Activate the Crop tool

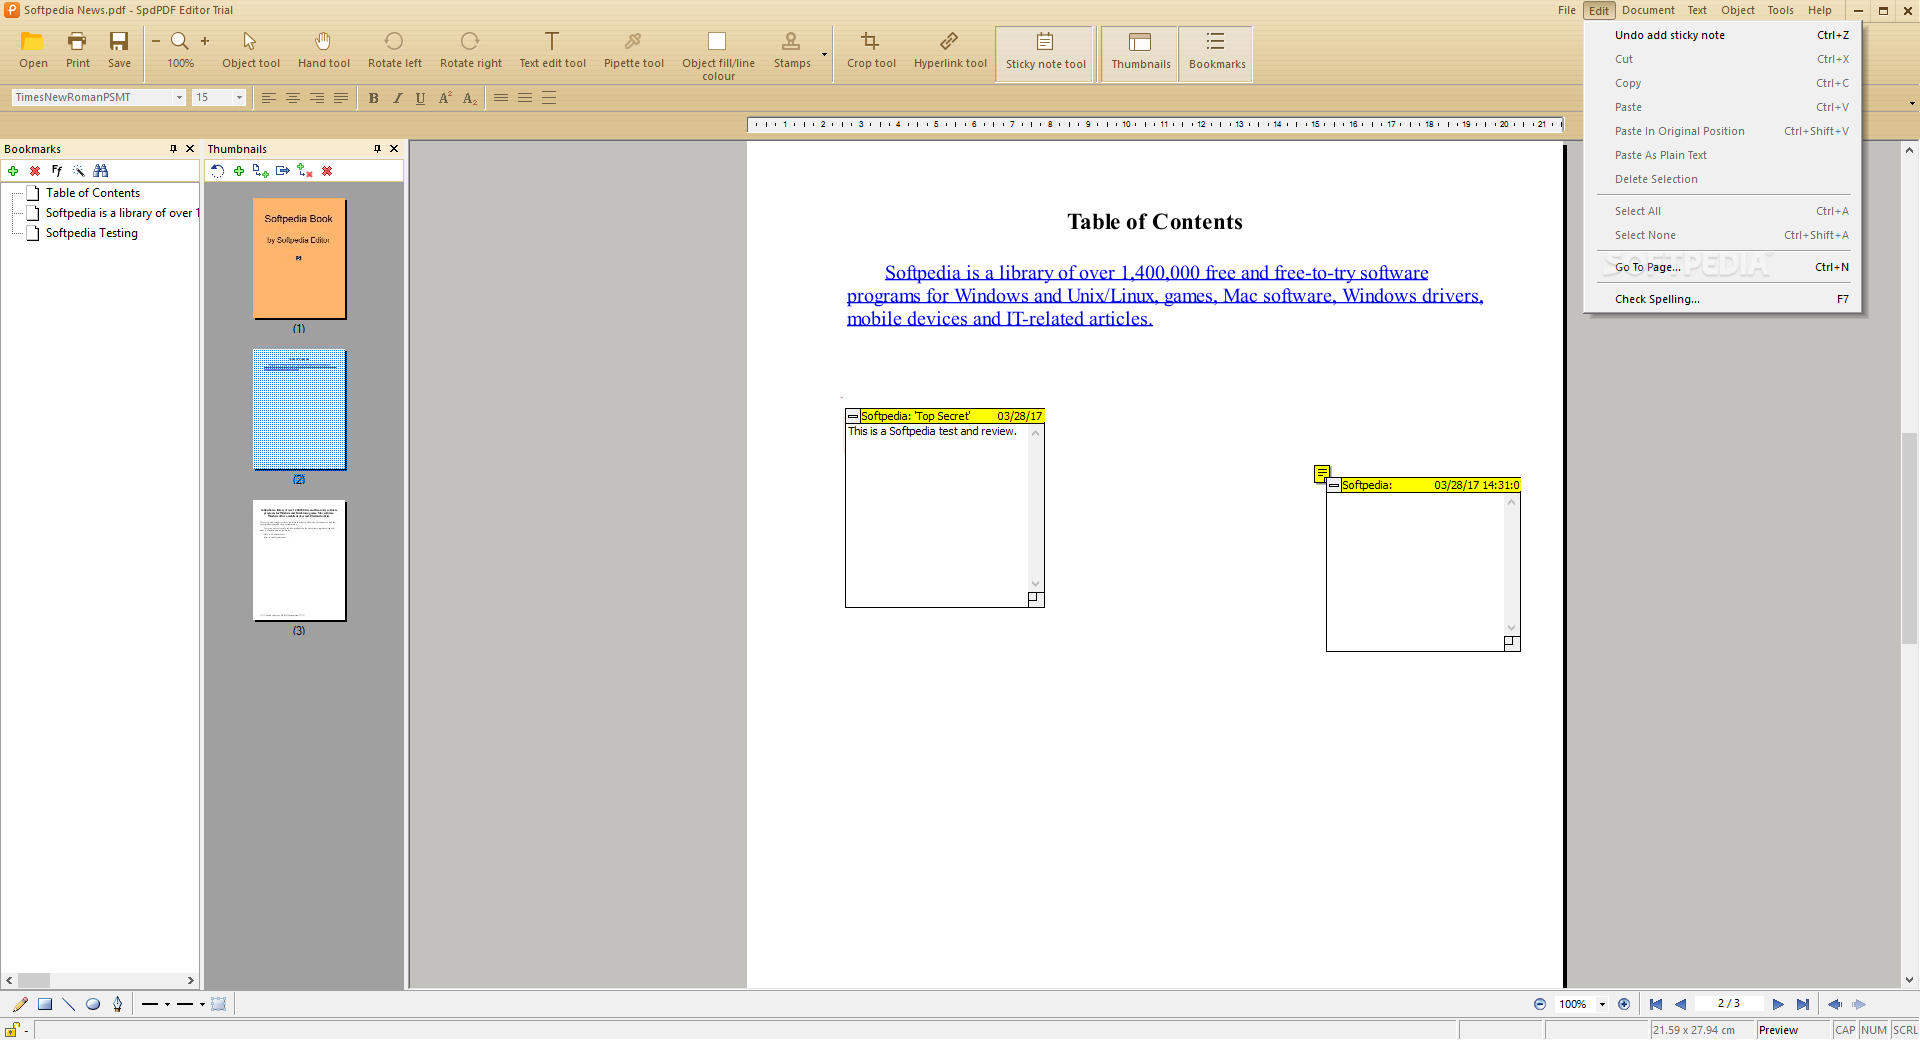pyautogui.click(x=871, y=50)
